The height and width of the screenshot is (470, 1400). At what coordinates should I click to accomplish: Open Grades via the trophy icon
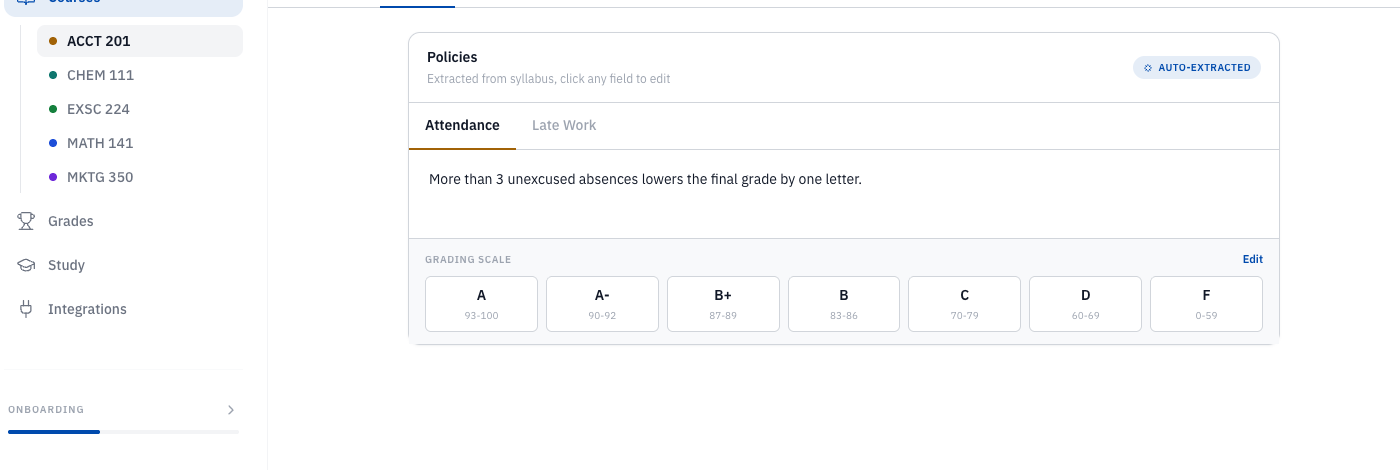[26, 221]
